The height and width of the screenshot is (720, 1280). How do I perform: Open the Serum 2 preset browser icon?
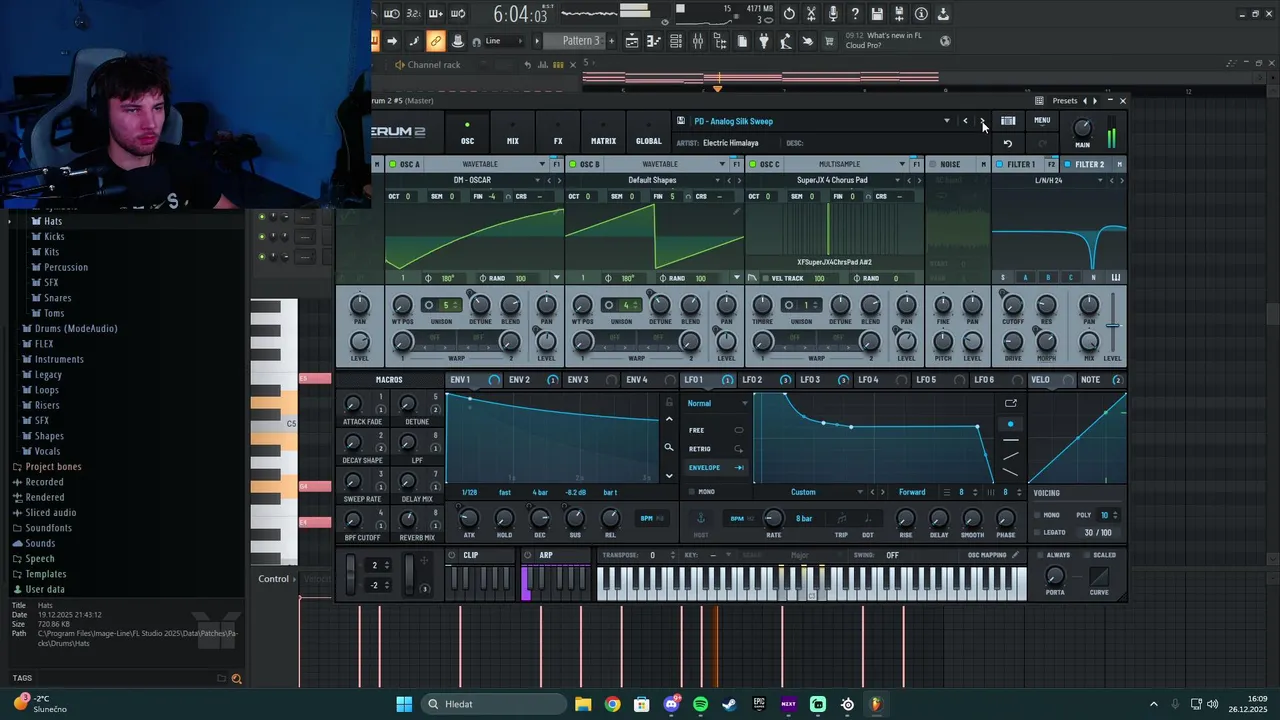tap(1008, 121)
